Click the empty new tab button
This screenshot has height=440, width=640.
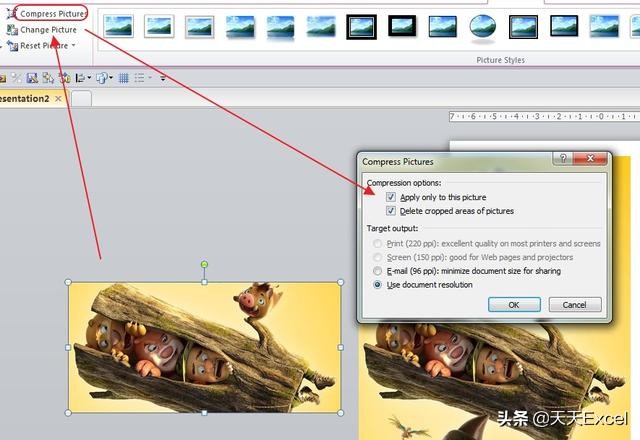click(x=81, y=98)
